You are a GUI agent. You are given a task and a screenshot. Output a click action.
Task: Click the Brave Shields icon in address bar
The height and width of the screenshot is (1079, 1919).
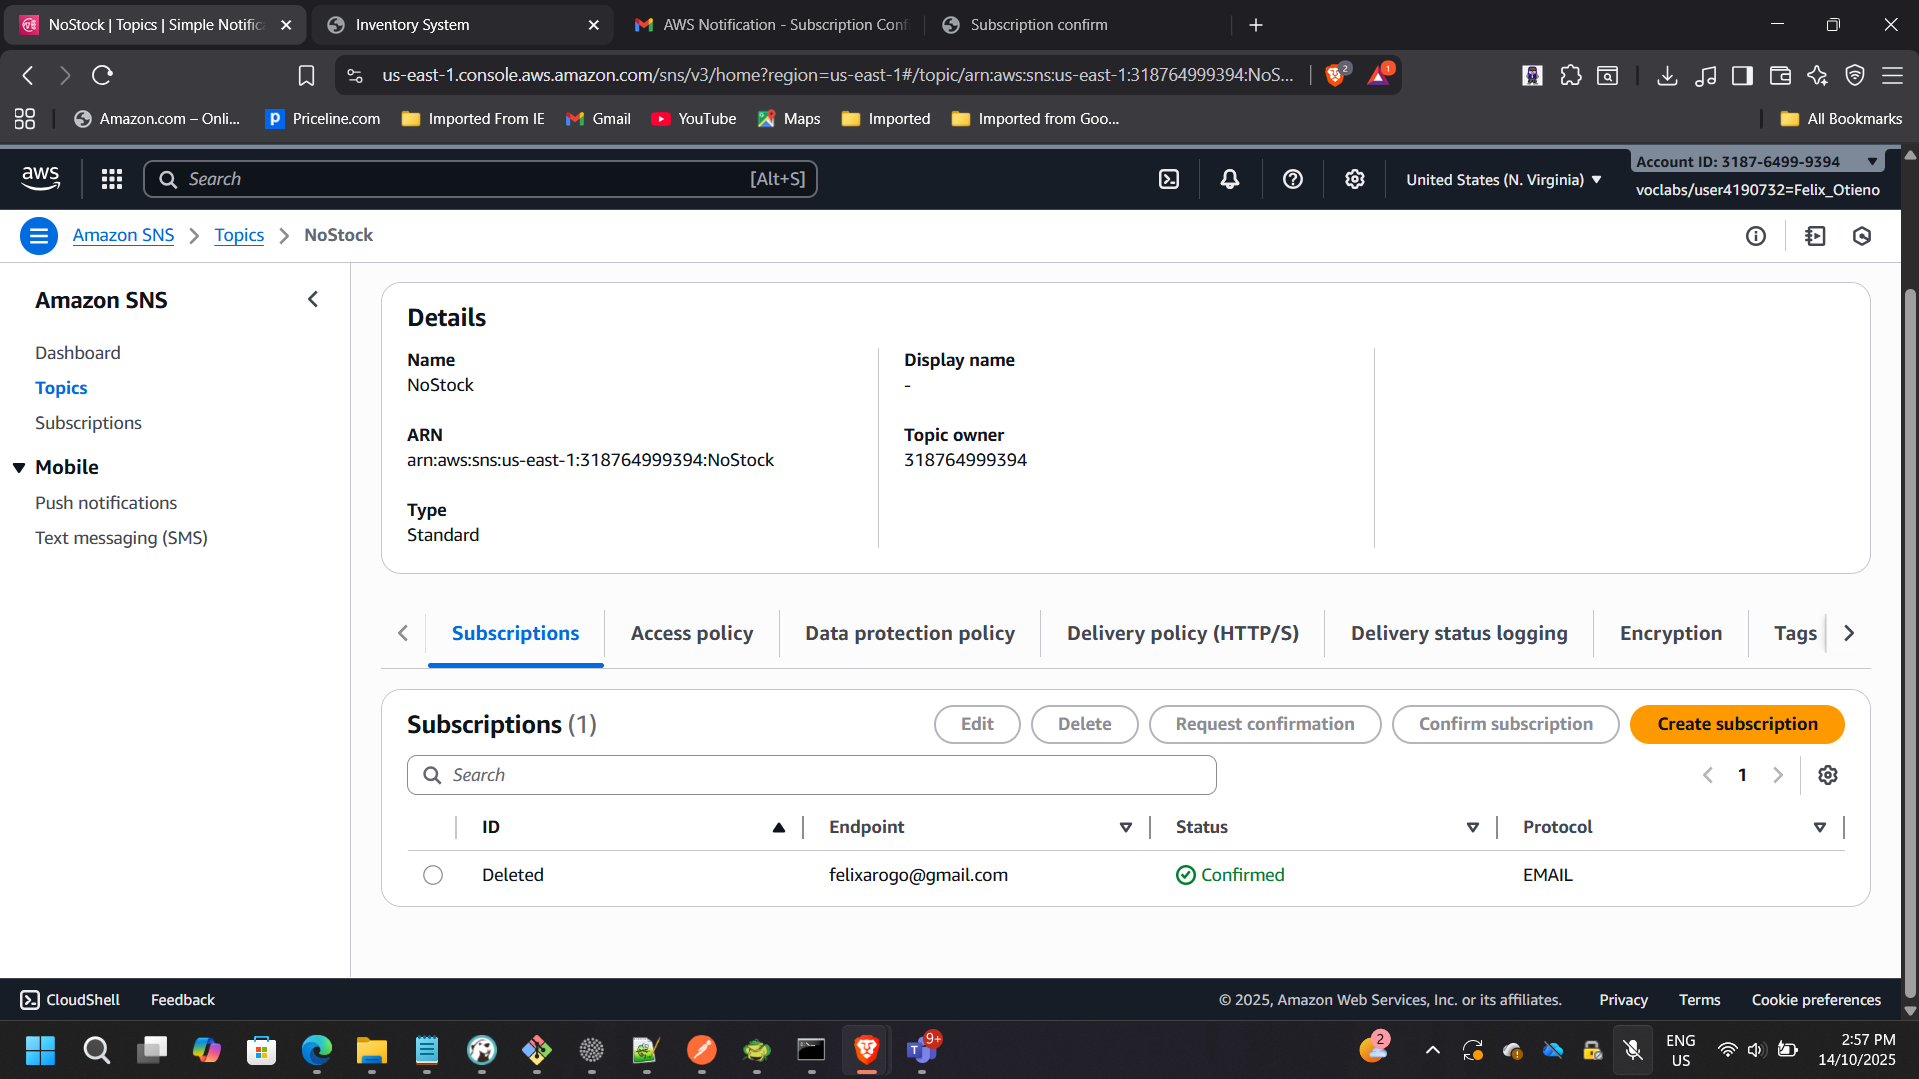(1335, 75)
